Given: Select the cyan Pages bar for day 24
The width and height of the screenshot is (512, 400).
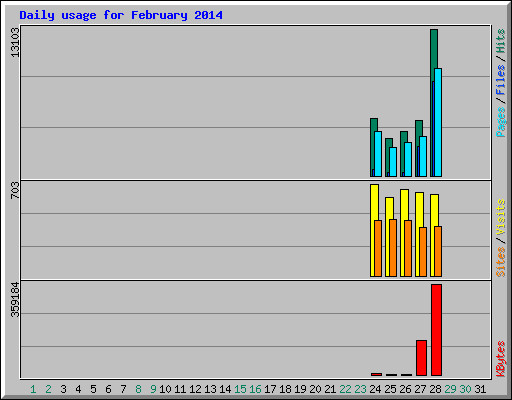Looking at the screenshot, I should click(x=378, y=154).
